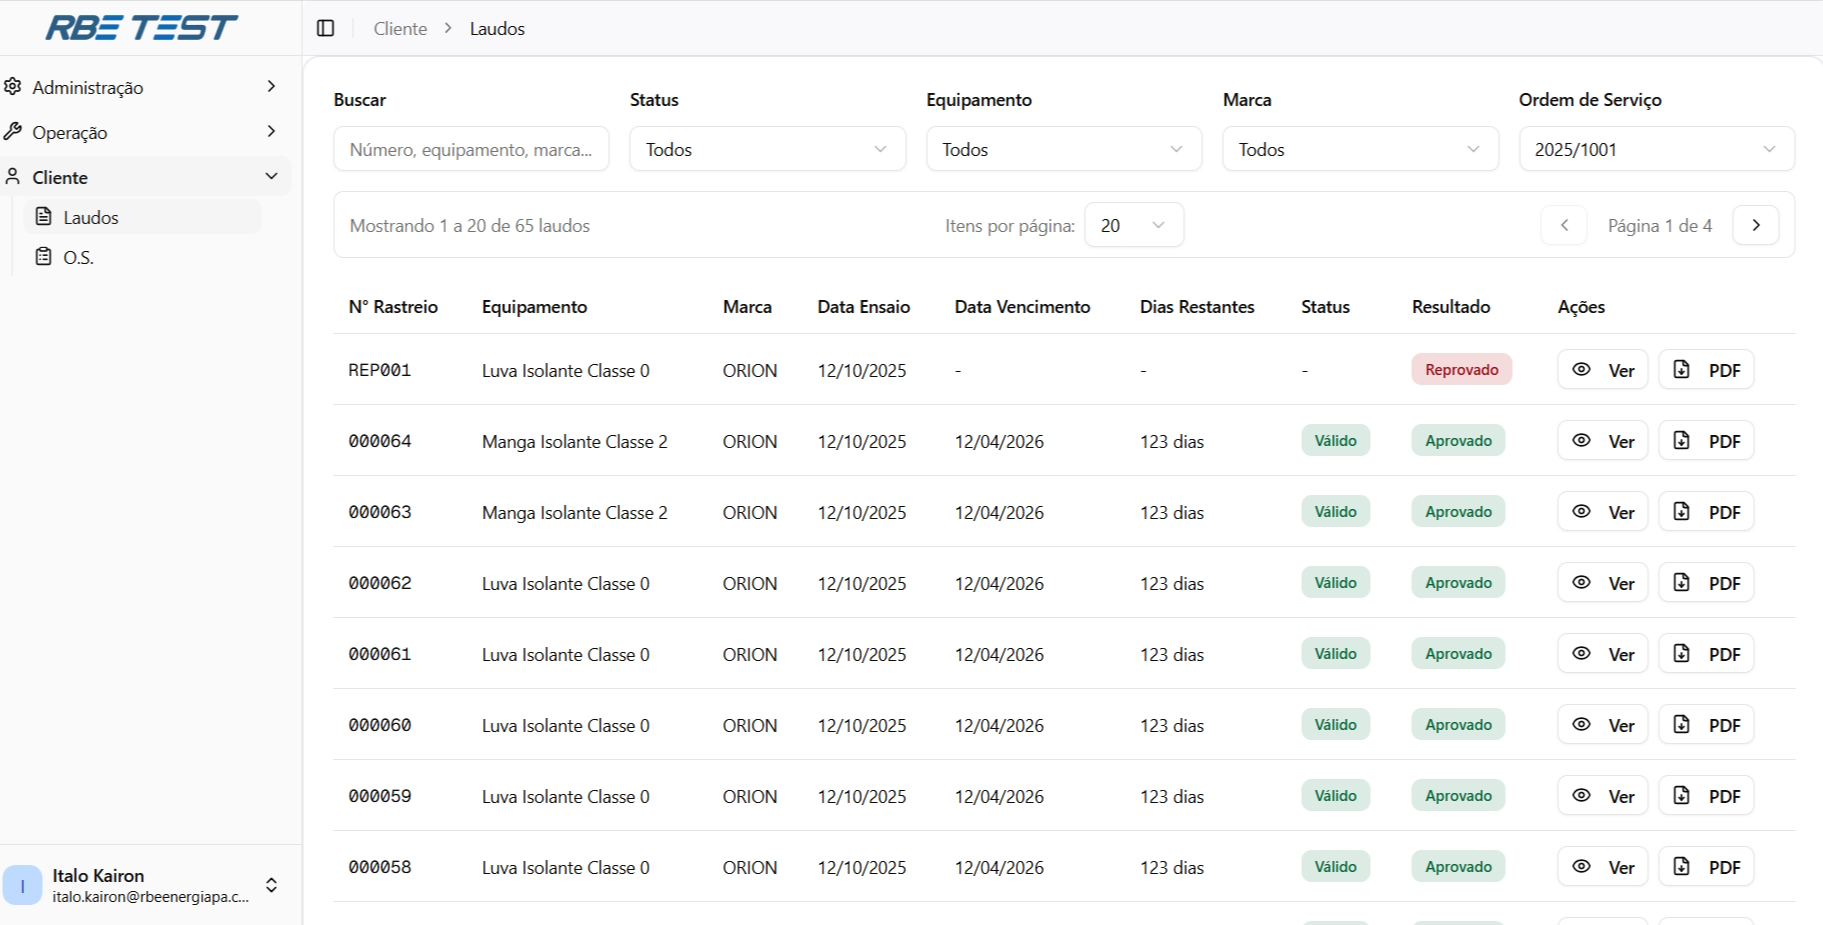Click the RBE TEST logo

click(141, 28)
